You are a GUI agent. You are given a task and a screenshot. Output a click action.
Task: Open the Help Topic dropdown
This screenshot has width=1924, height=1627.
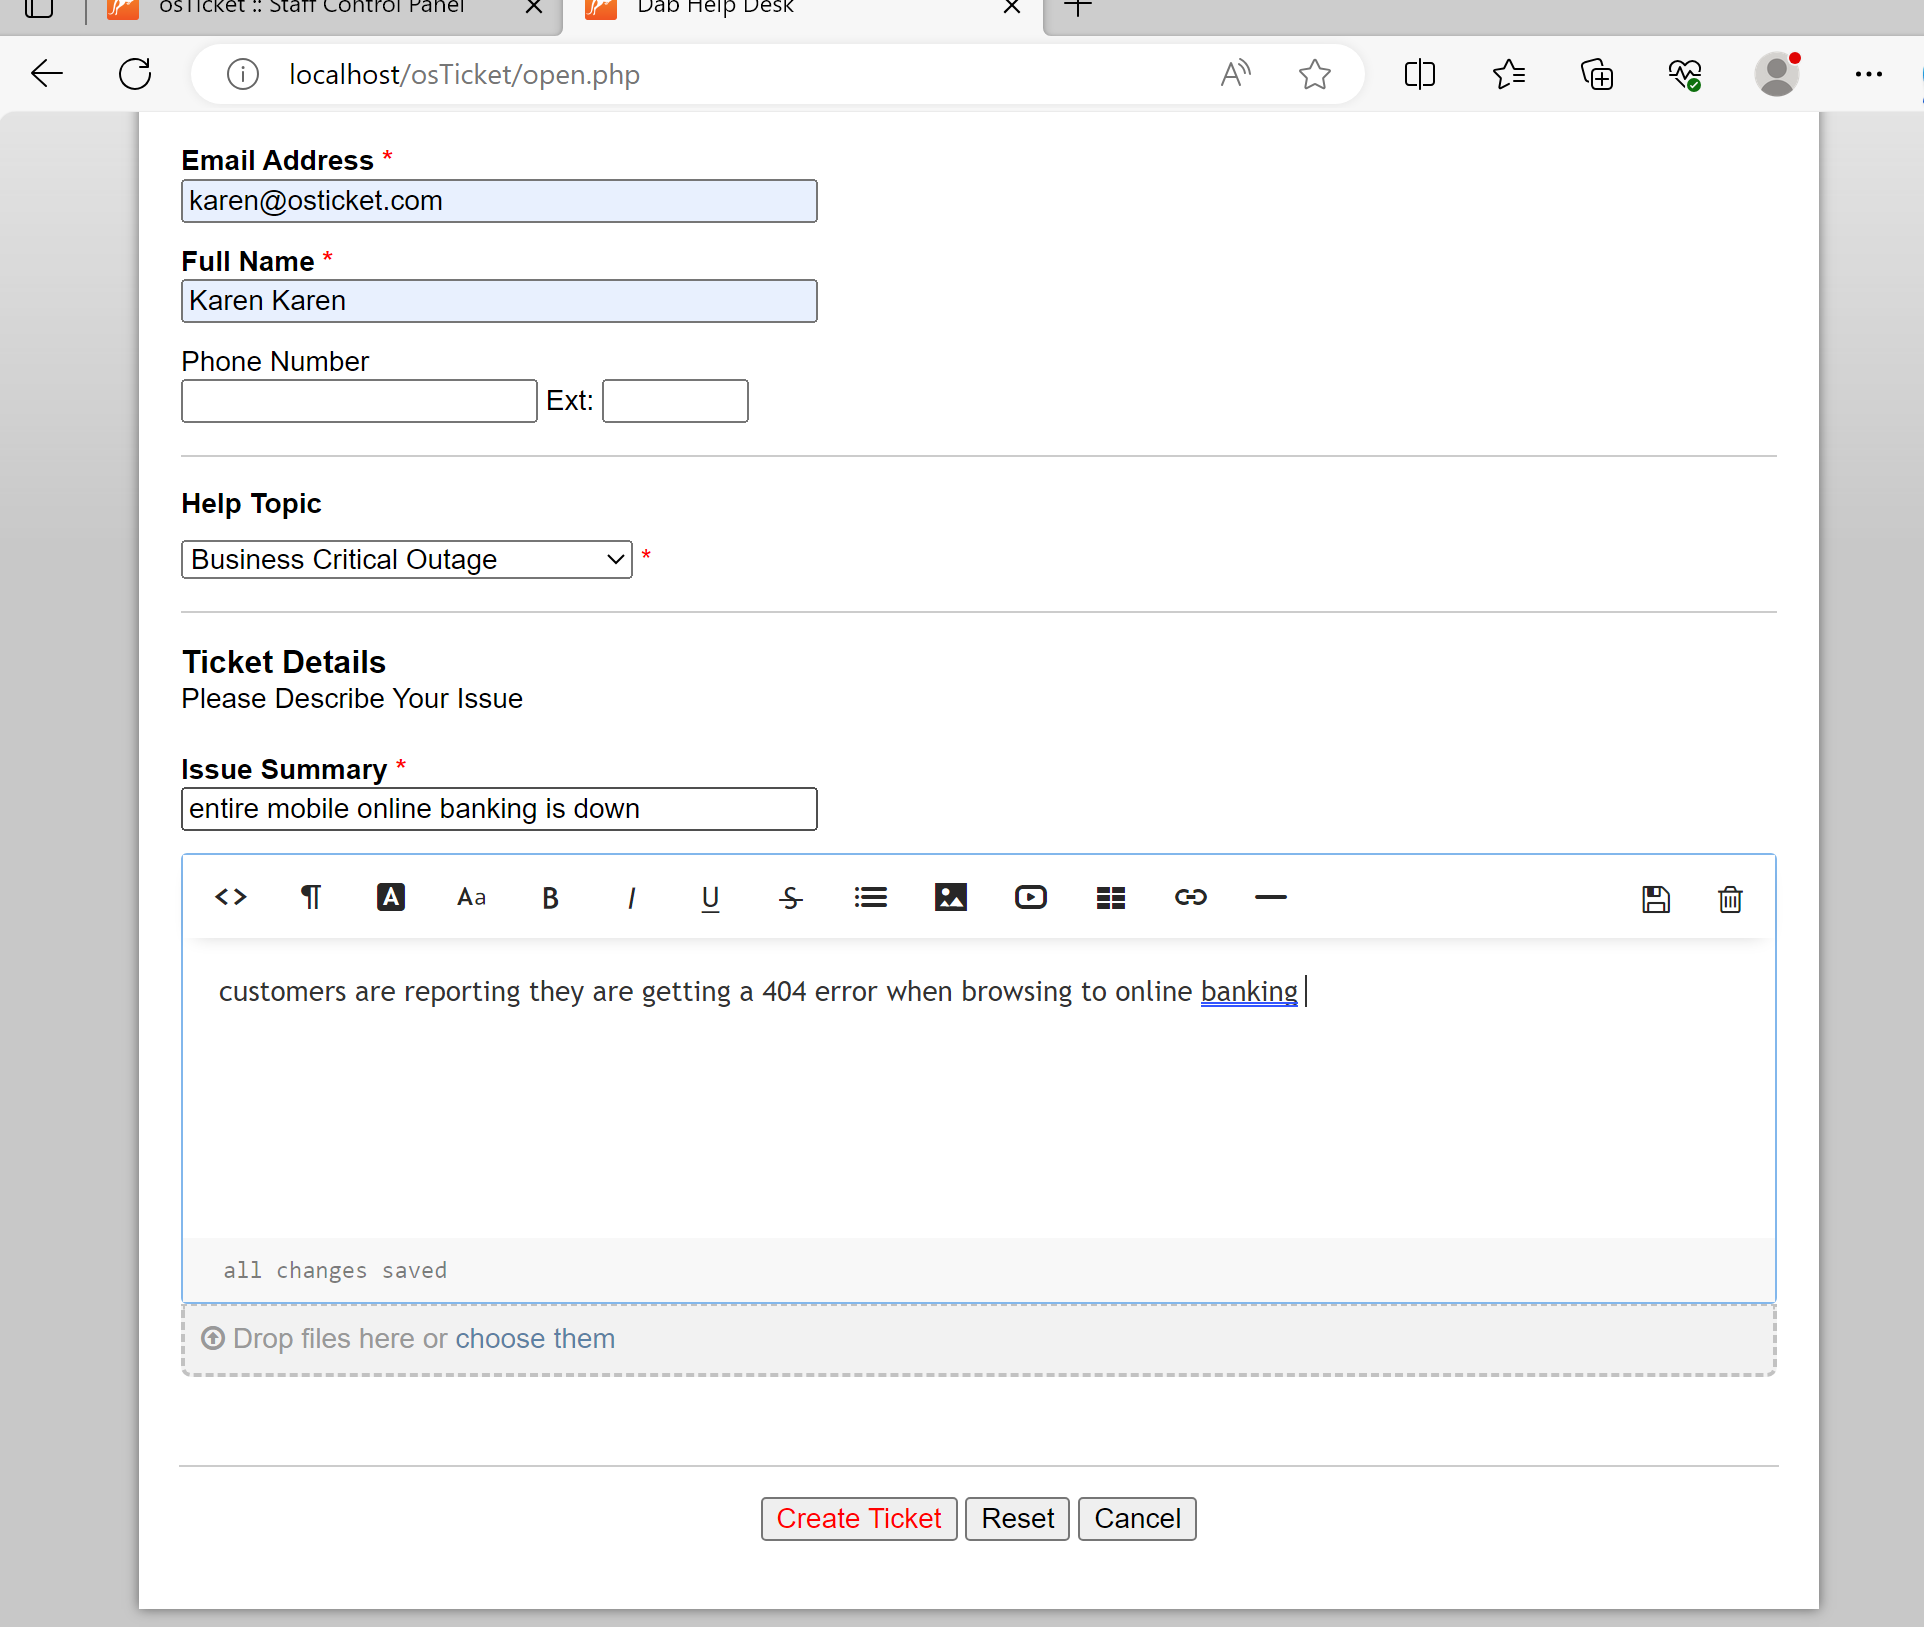click(406, 560)
